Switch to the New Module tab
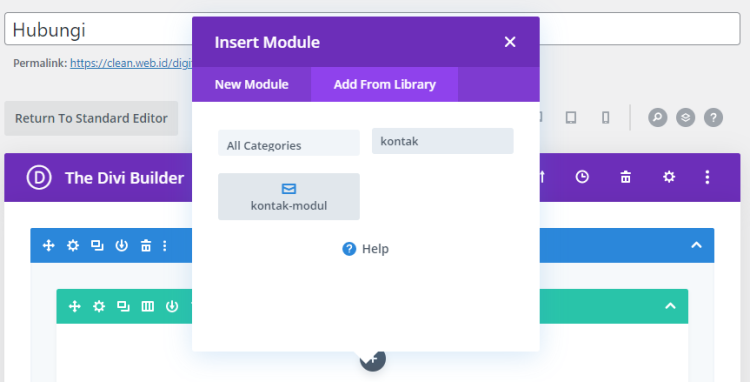This screenshot has height=382, width=750. click(x=252, y=84)
